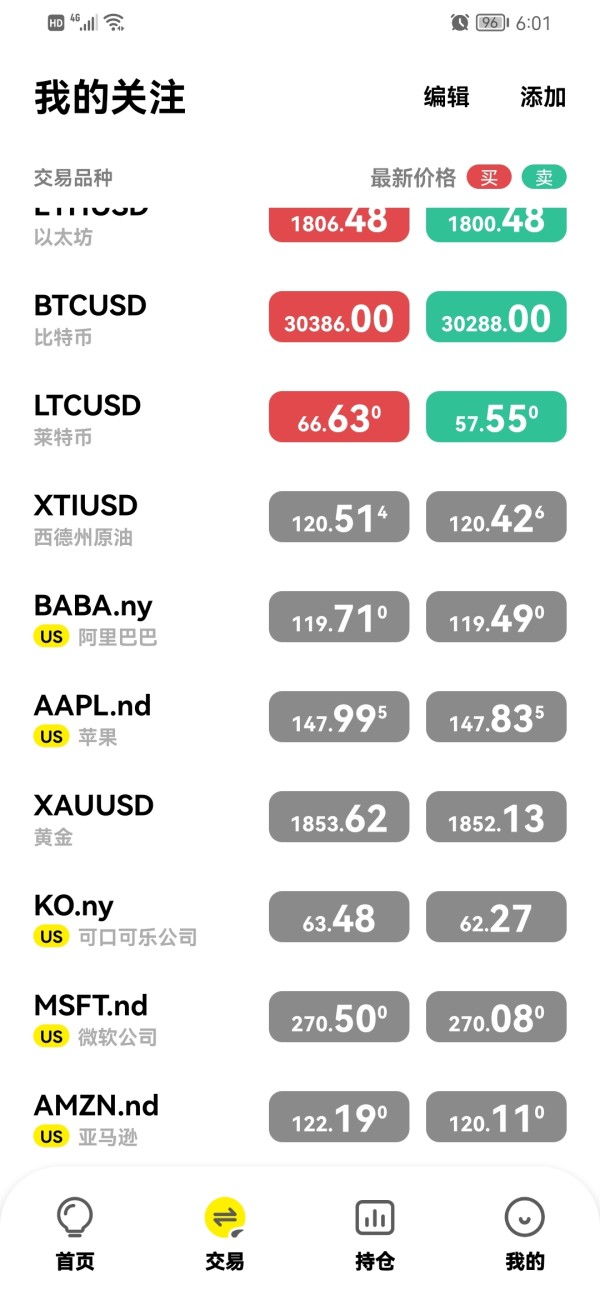Screen dimensions: 600x1300
Task: Open the XTIUSD 西德州原油 row
Action: coord(140,517)
